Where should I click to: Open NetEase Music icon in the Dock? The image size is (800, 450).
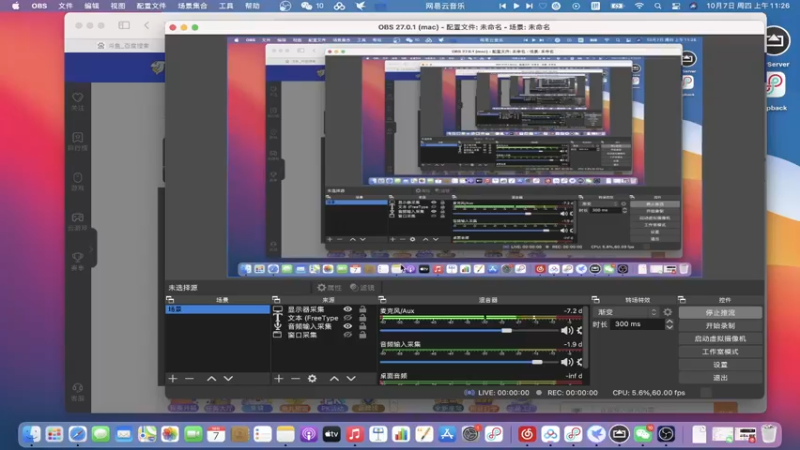click(x=527, y=434)
